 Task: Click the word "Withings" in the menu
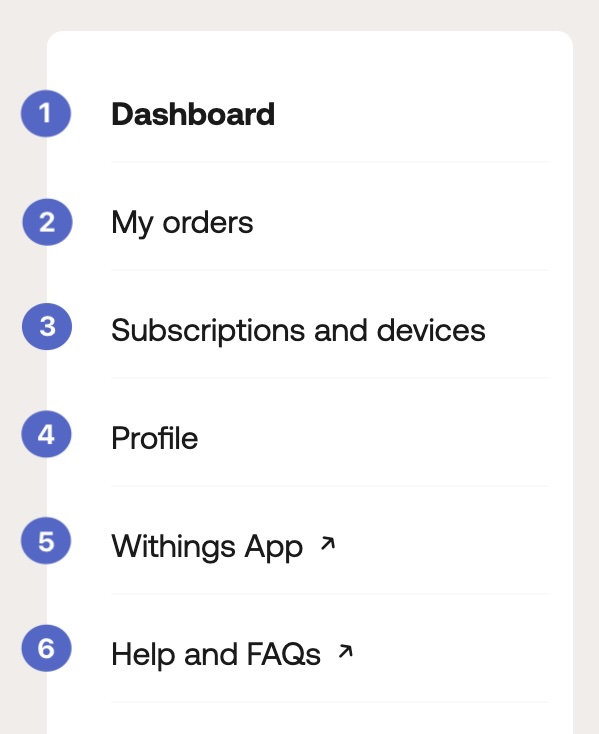173,547
